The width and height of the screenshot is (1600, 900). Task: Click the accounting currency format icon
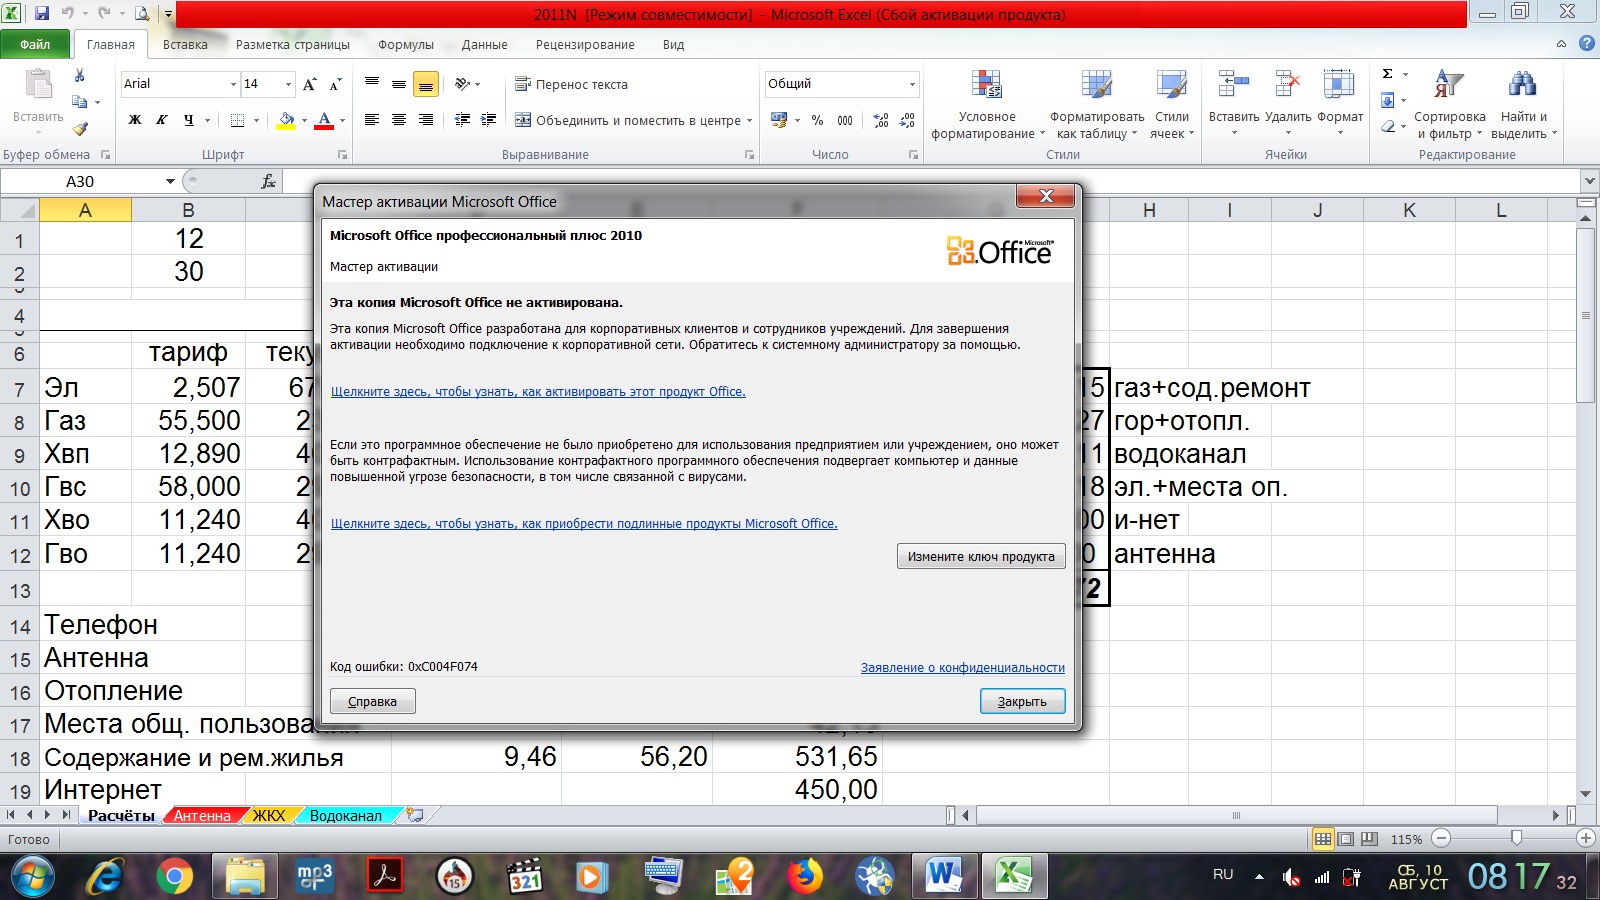coord(779,120)
